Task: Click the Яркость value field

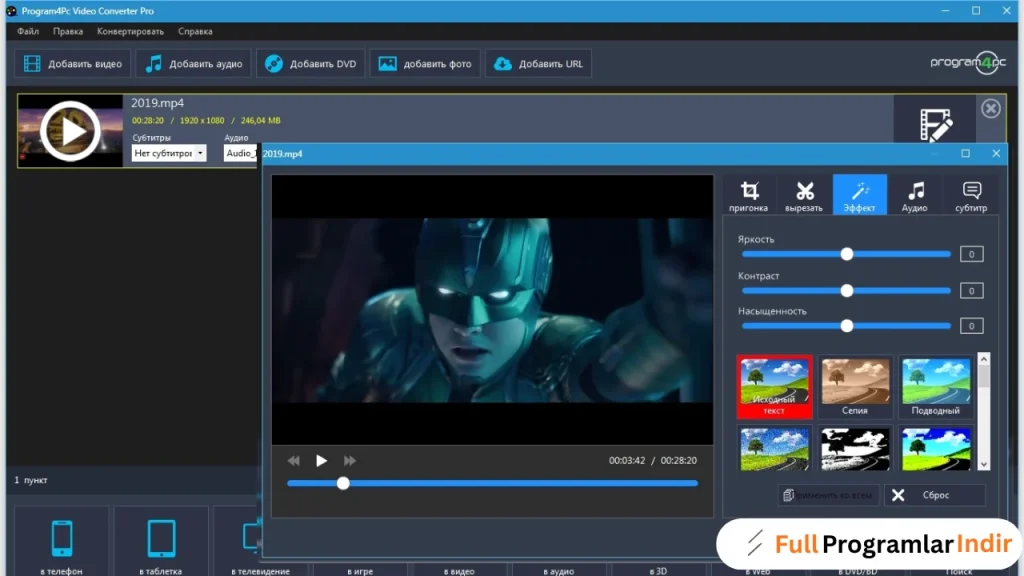Action: click(x=972, y=254)
